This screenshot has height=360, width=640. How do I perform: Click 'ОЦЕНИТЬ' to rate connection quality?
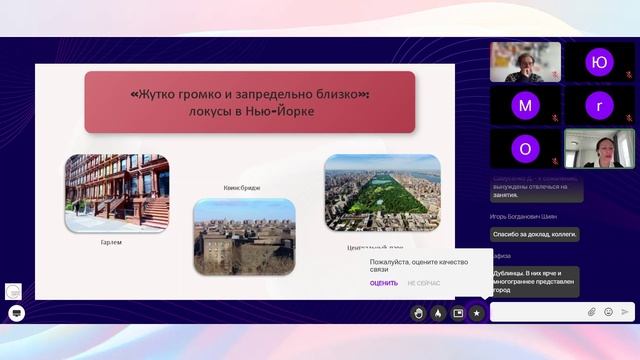click(x=384, y=283)
